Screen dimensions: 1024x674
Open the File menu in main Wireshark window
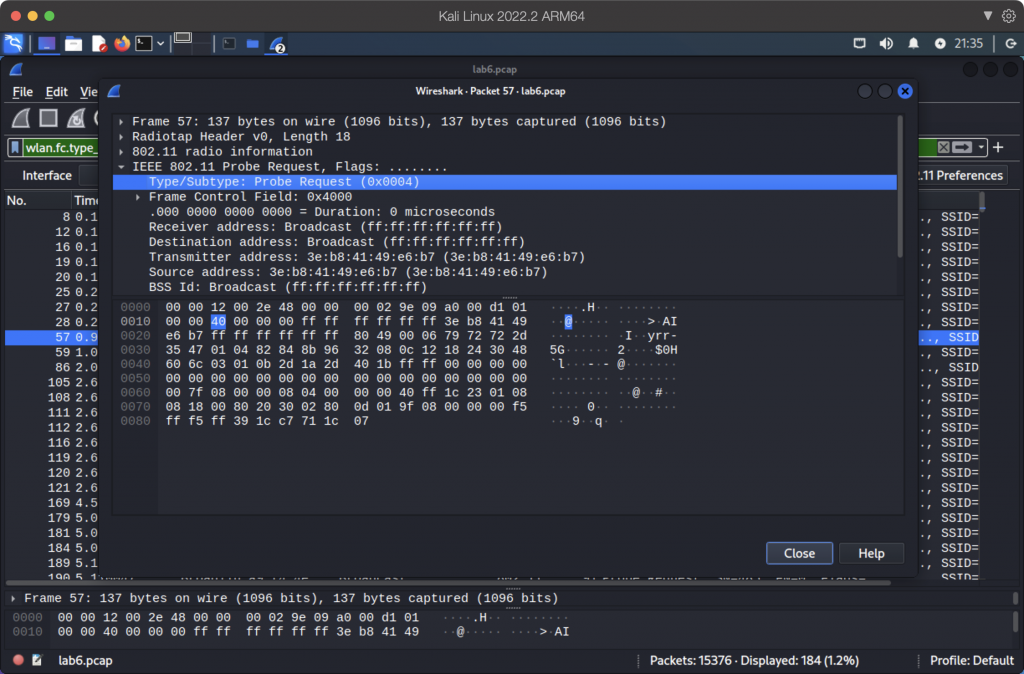[x=22, y=92]
